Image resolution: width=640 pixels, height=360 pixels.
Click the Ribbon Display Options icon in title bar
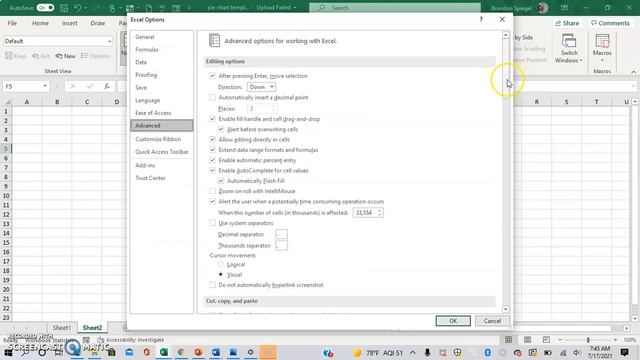[x=564, y=8]
